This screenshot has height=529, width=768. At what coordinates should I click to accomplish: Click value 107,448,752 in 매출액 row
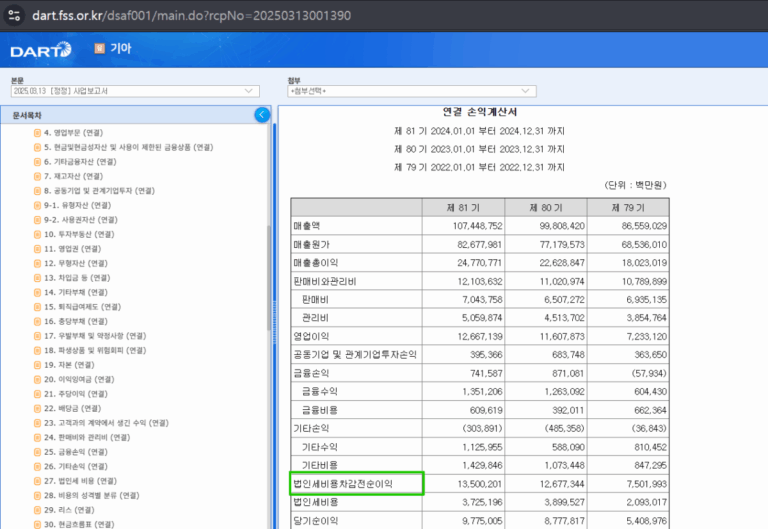click(x=478, y=226)
